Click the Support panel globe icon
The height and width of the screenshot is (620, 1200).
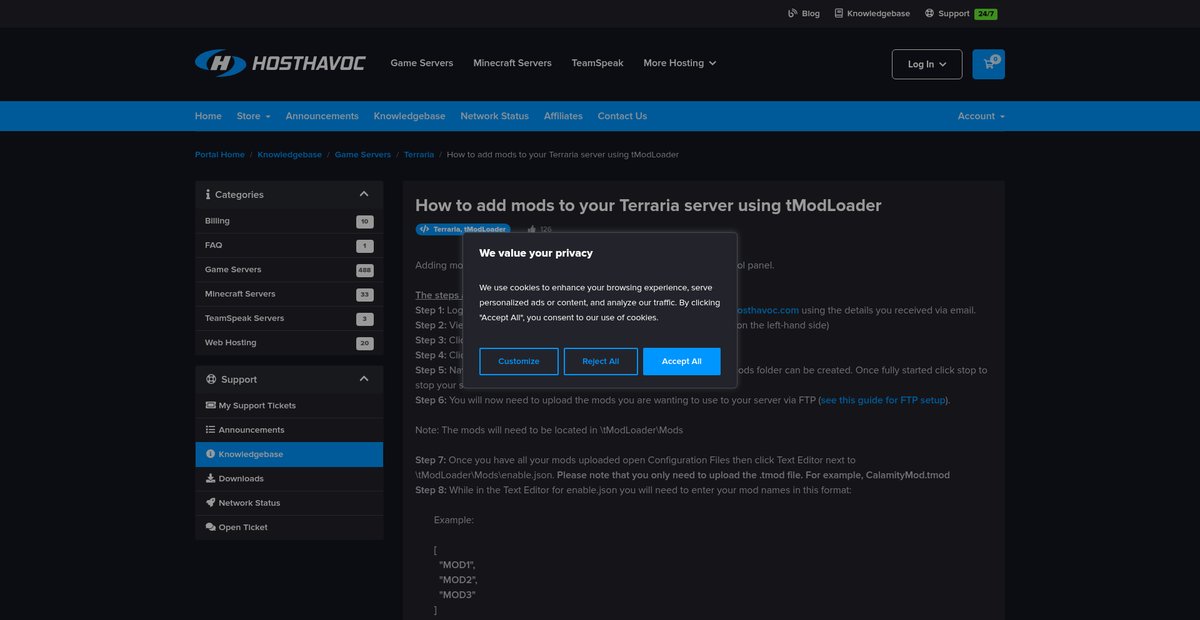[211, 379]
